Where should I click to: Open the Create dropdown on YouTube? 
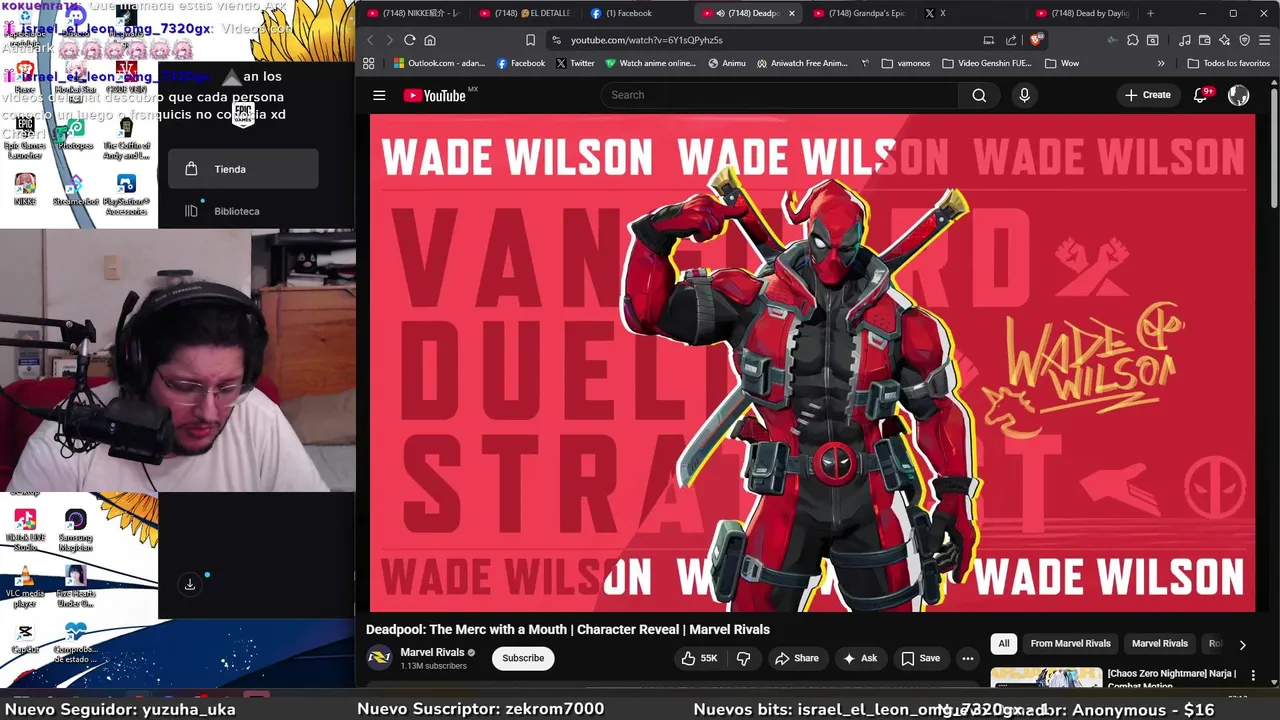(x=1147, y=95)
